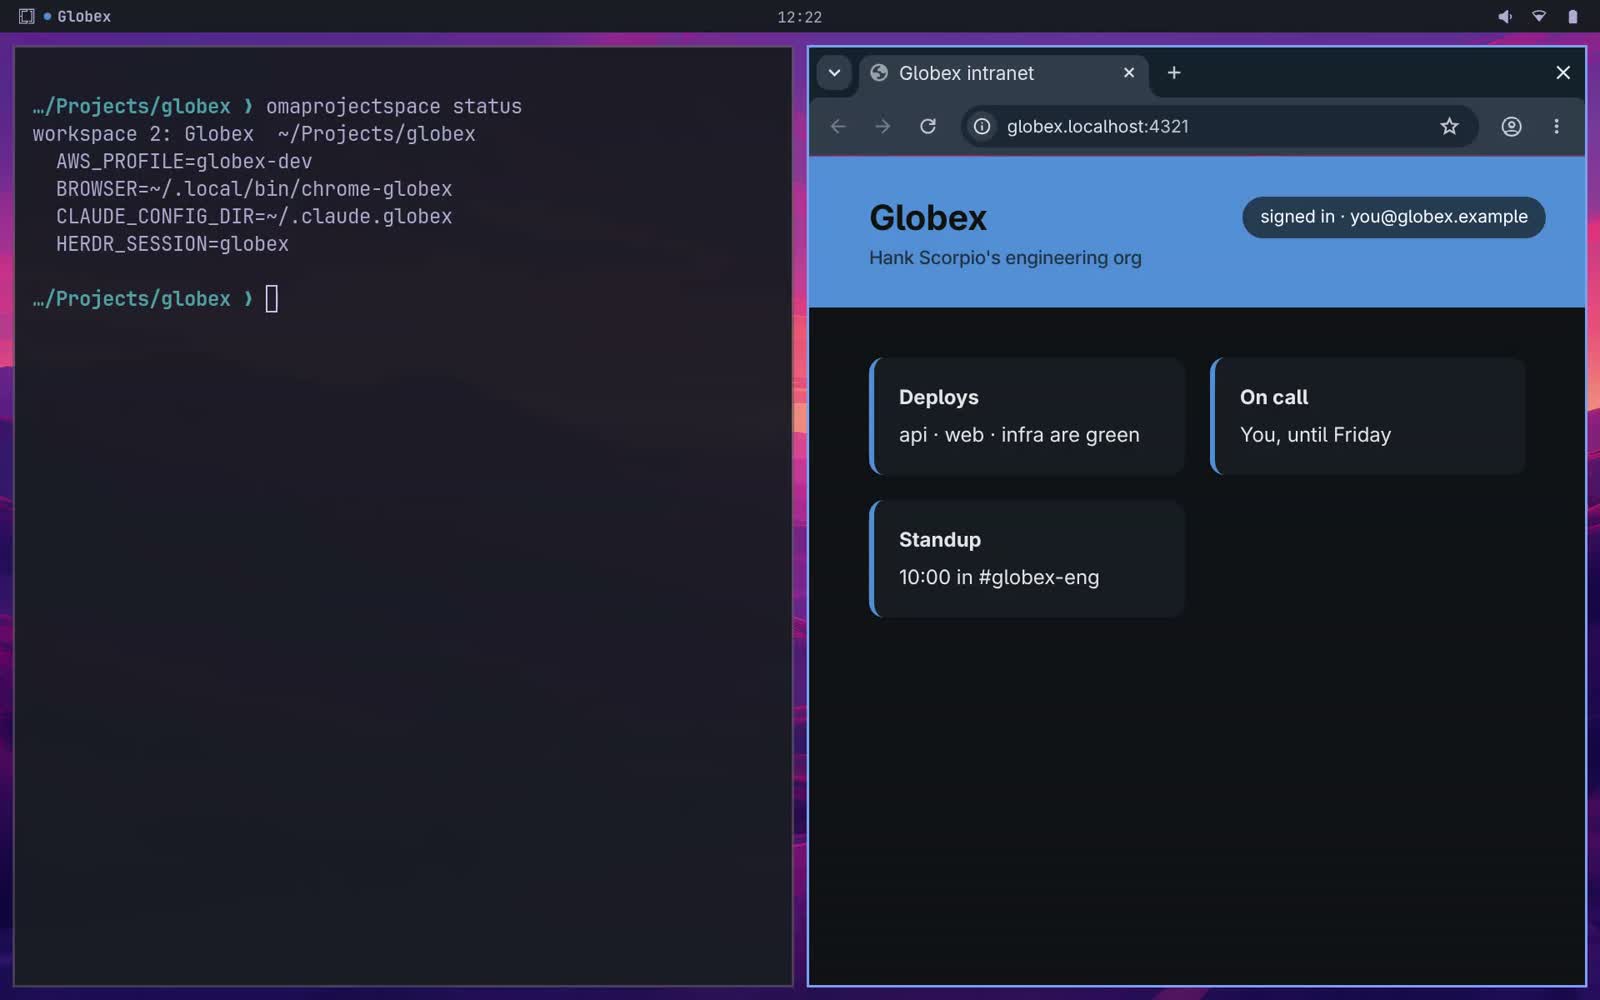Click "workspace 2: Globex" line in terminal
Viewport: 1600px width, 1000px height.
(254, 134)
